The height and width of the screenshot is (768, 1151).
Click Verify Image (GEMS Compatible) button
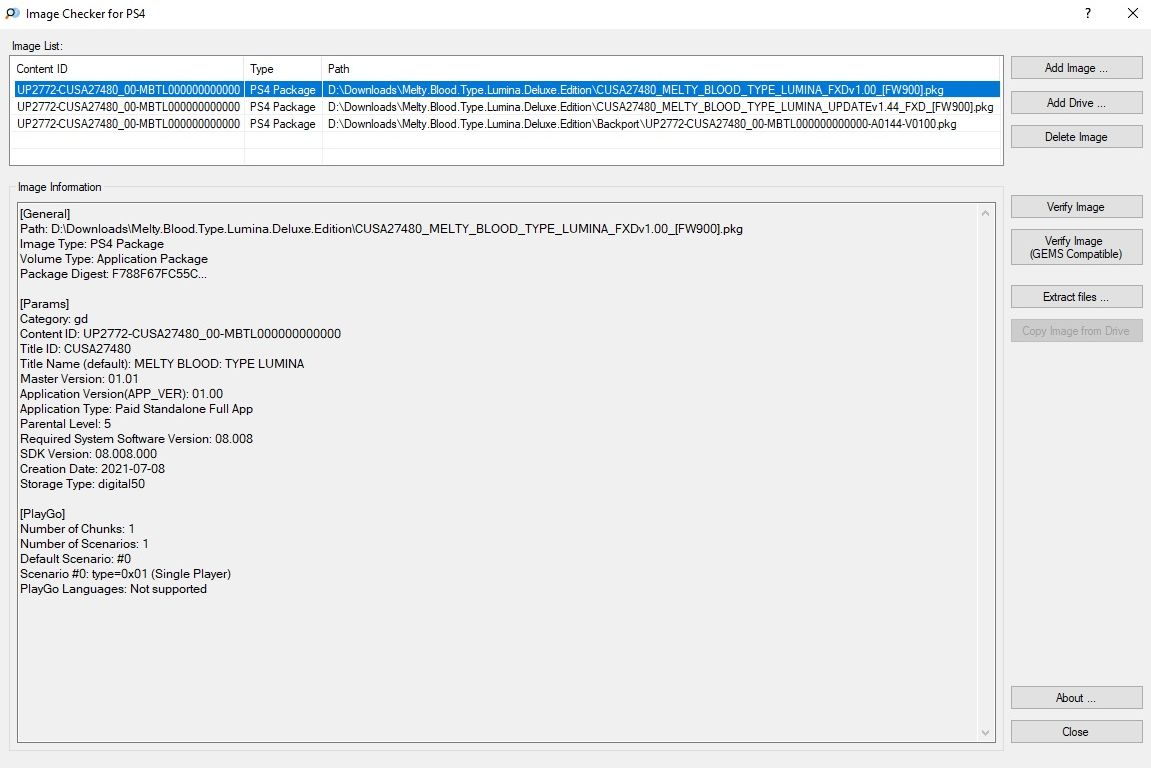pos(1076,247)
